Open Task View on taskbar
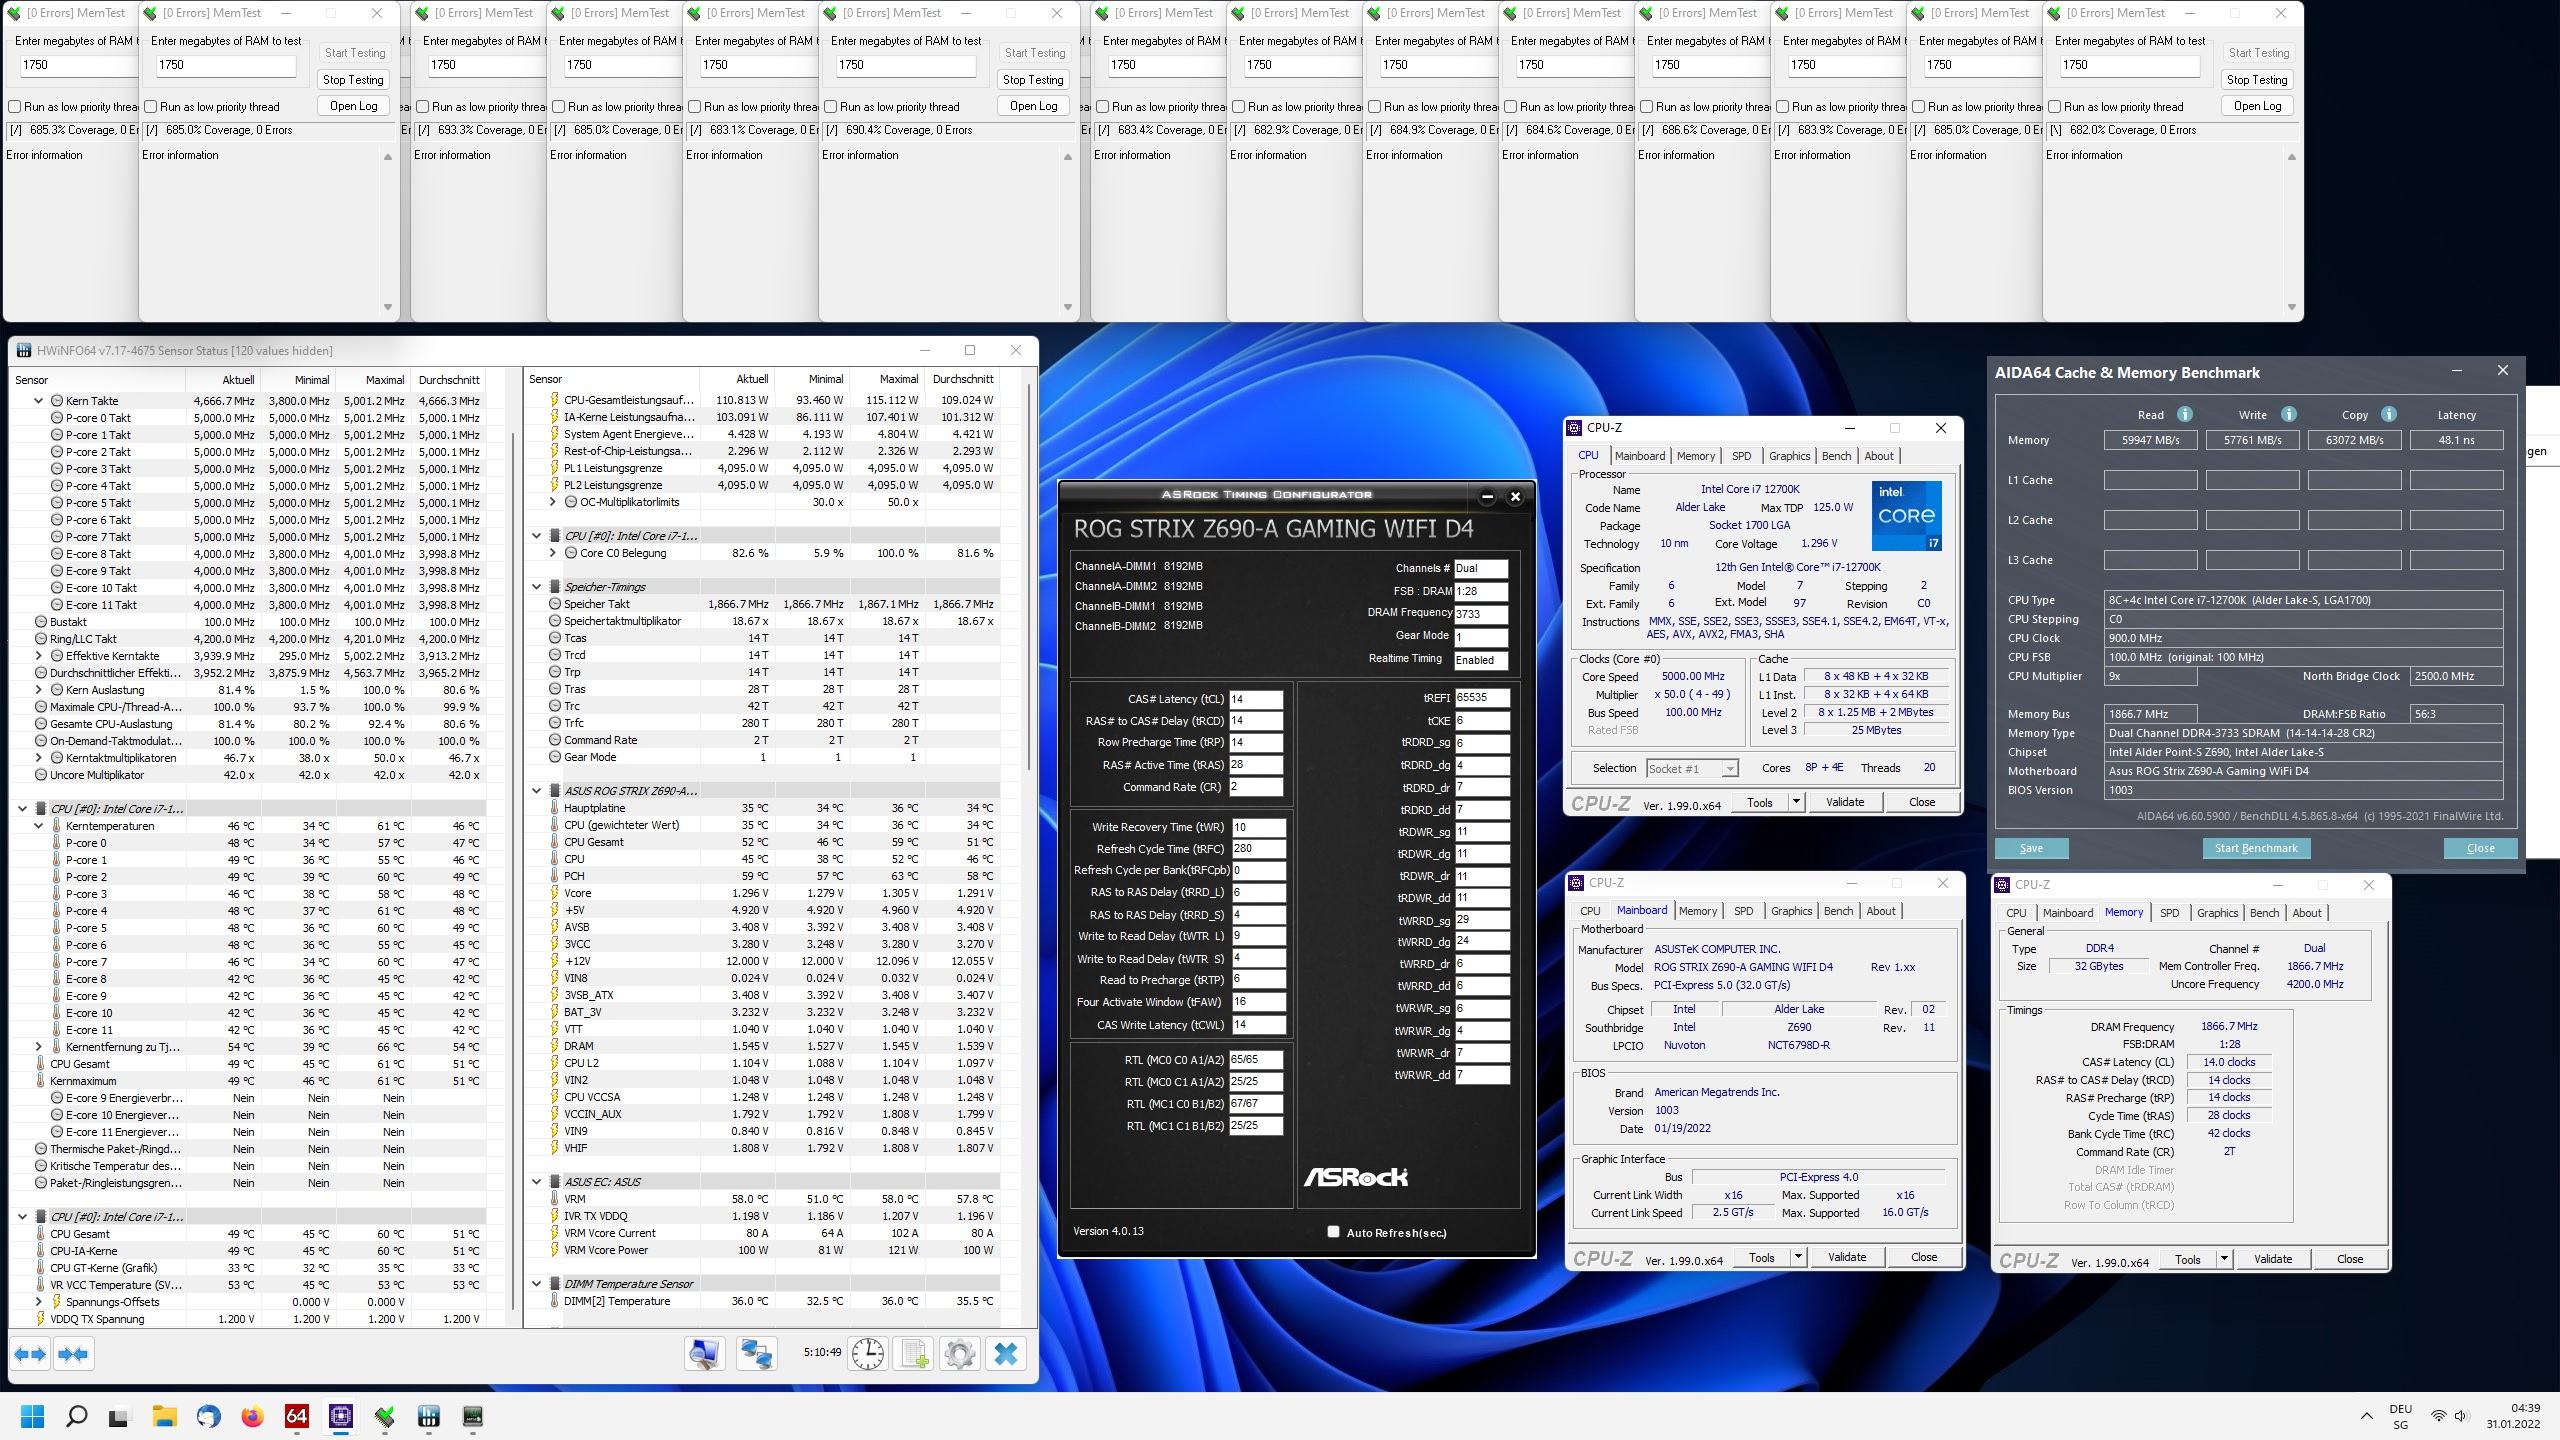The width and height of the screenshot is (2560, 1440). 119,1416
